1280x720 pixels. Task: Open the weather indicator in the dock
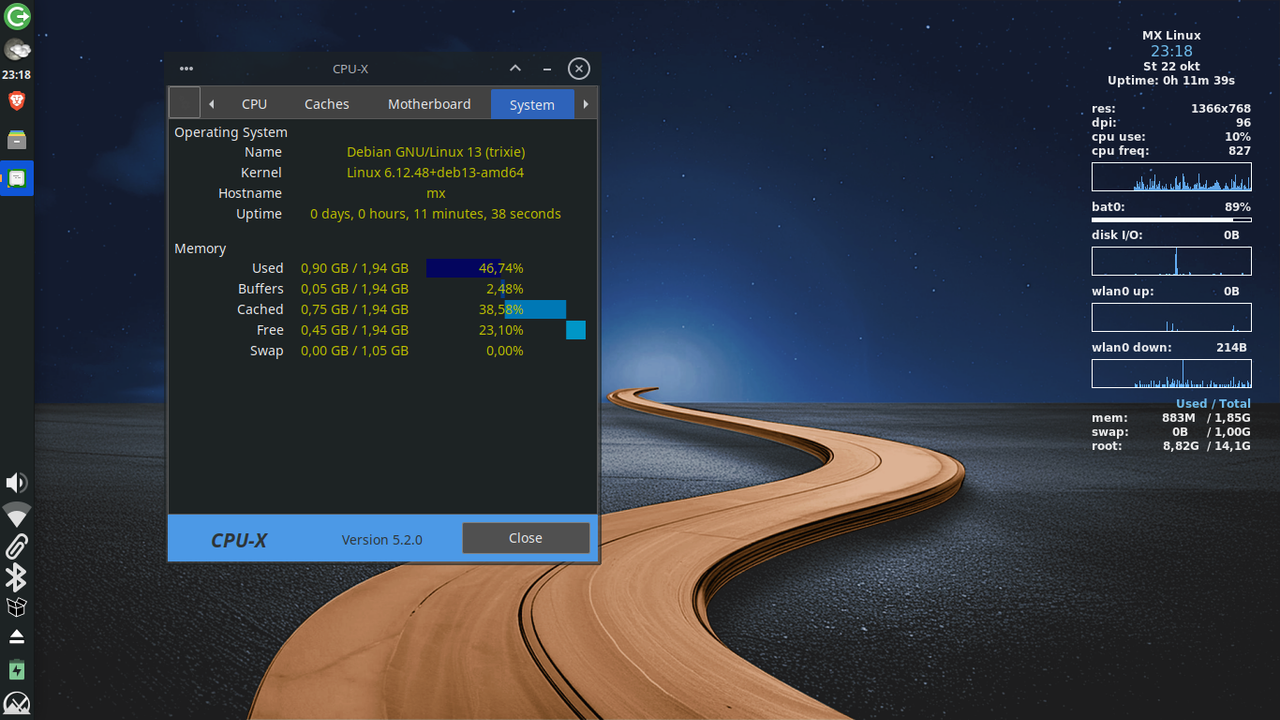(16, 49)
